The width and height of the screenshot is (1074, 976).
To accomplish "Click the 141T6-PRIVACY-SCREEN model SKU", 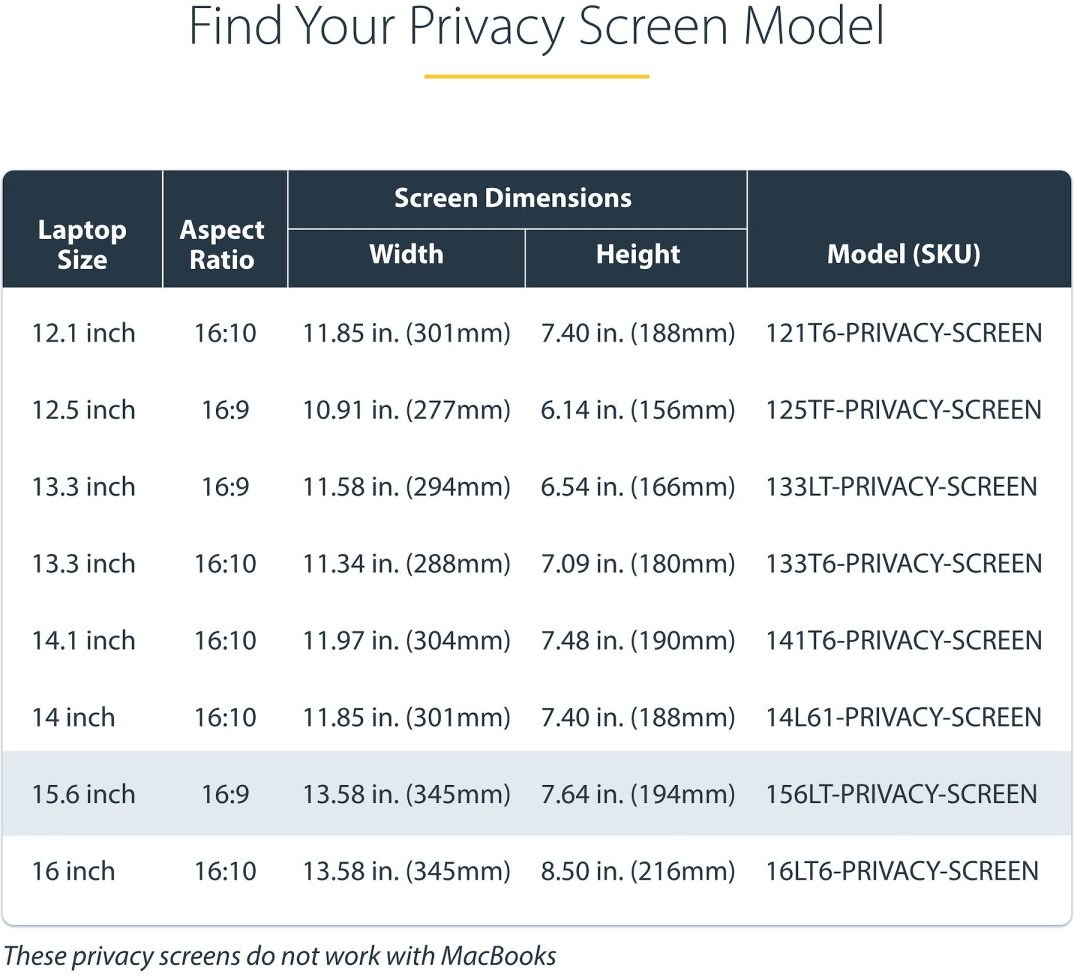I will pyautogui.click(x=903, y=641).
